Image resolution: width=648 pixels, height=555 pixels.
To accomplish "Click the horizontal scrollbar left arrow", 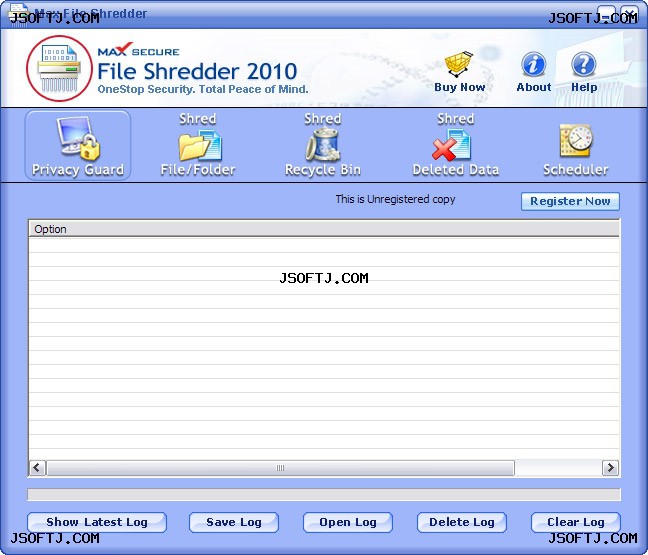I will pos(37,468).
